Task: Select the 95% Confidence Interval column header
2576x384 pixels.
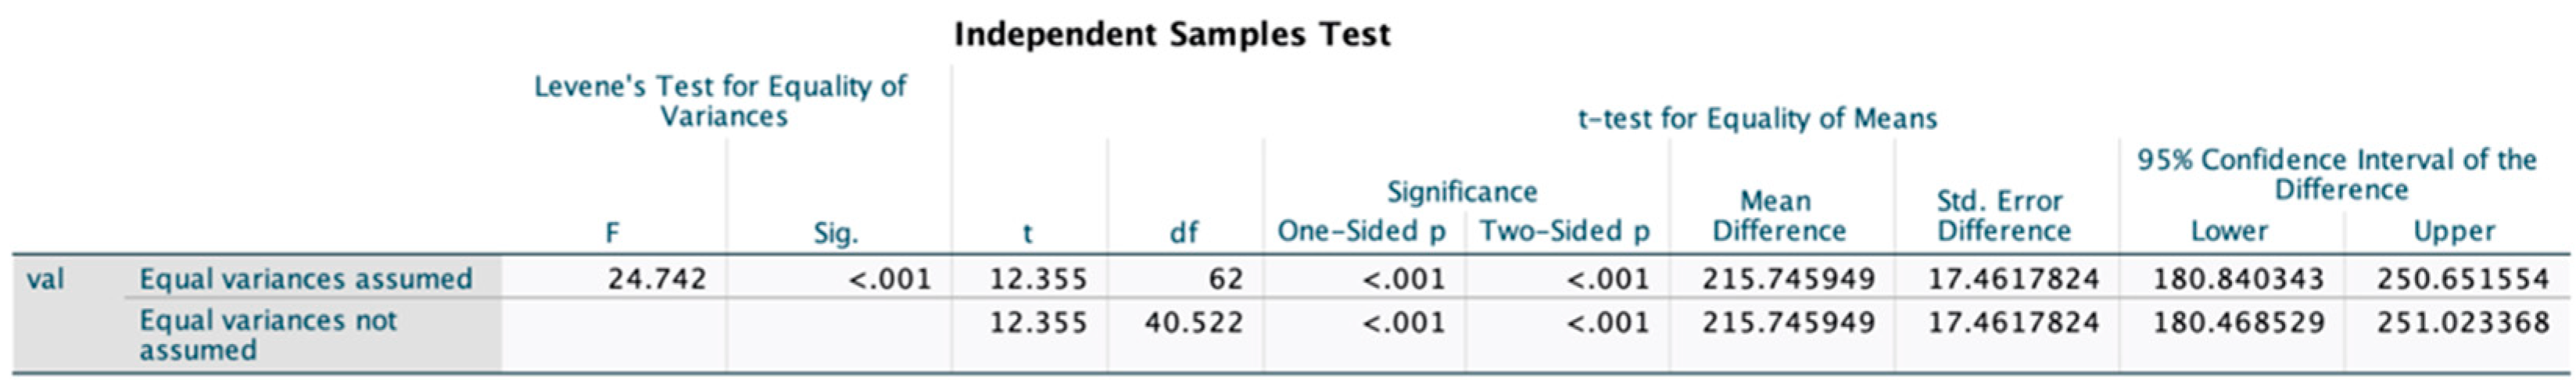Action: [x=2337, y=174]
